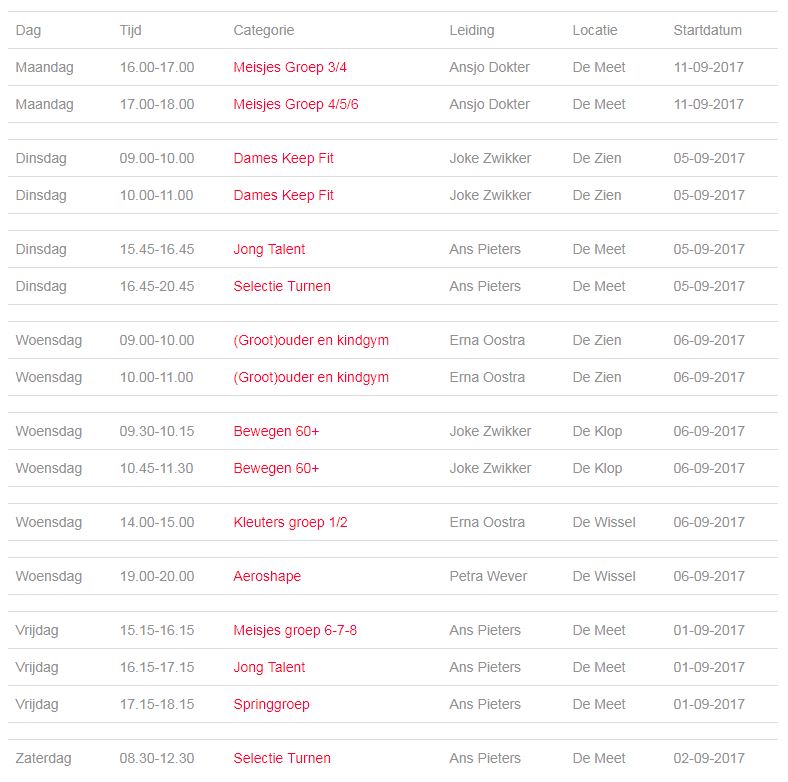The image size is (788, 782).
Task: Open the Meisjes Groep 4/5/6 link
Action: pyautogui.click(x=296, y=105)
